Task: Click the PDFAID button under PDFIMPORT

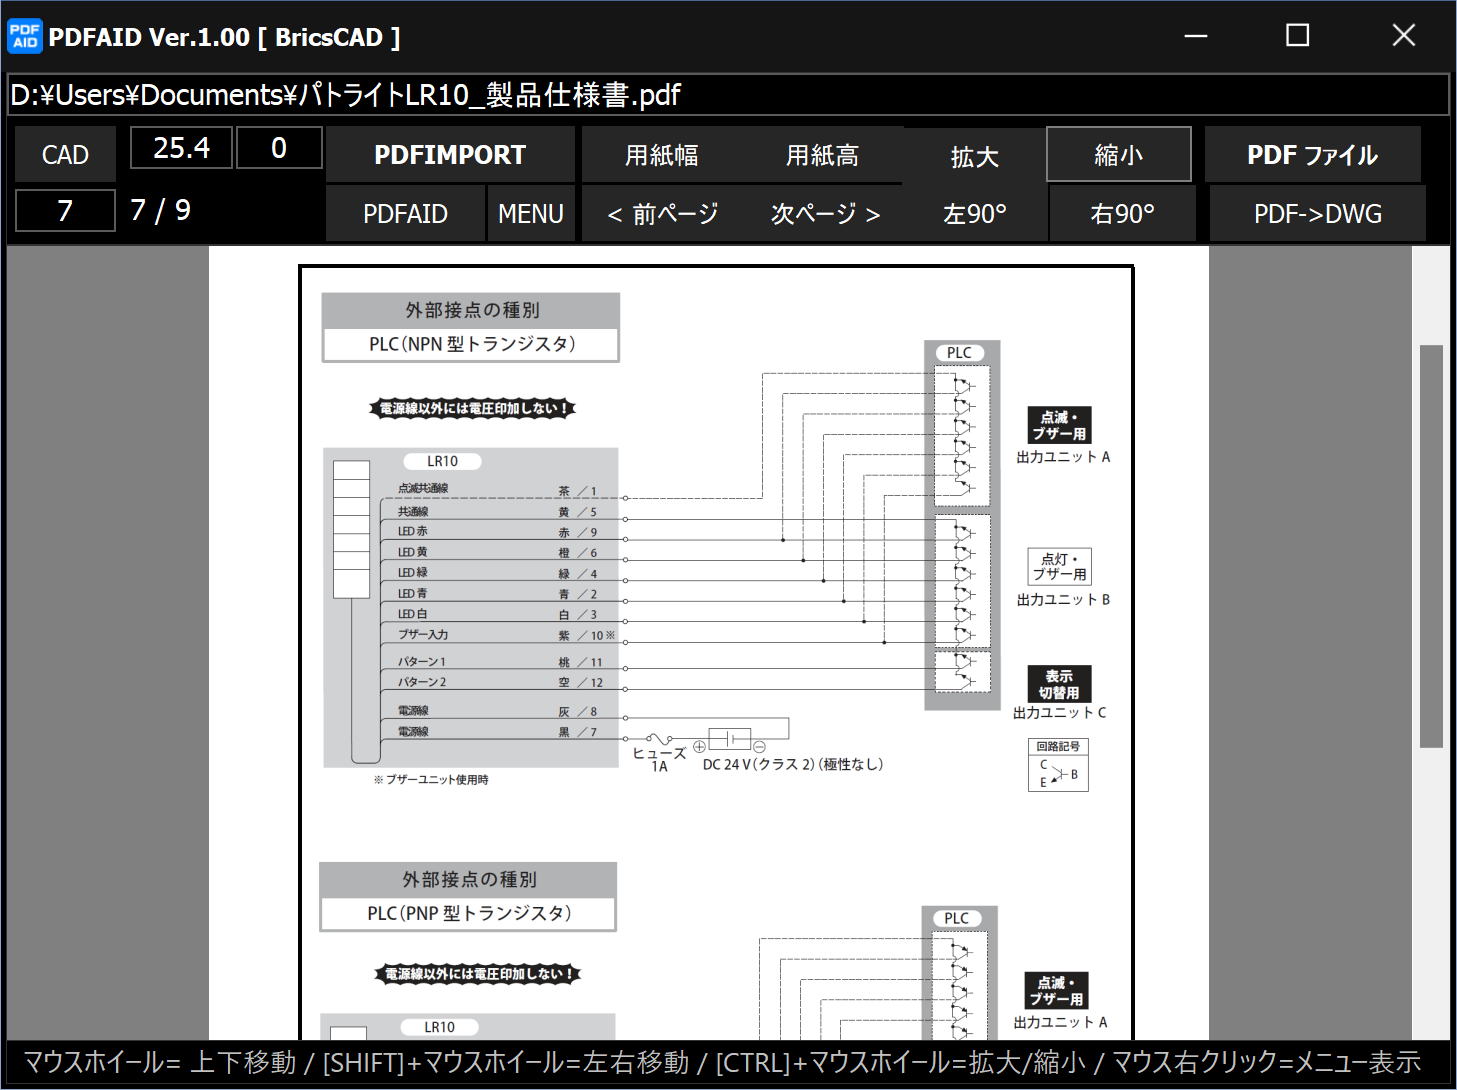Action: click(405, 214)
